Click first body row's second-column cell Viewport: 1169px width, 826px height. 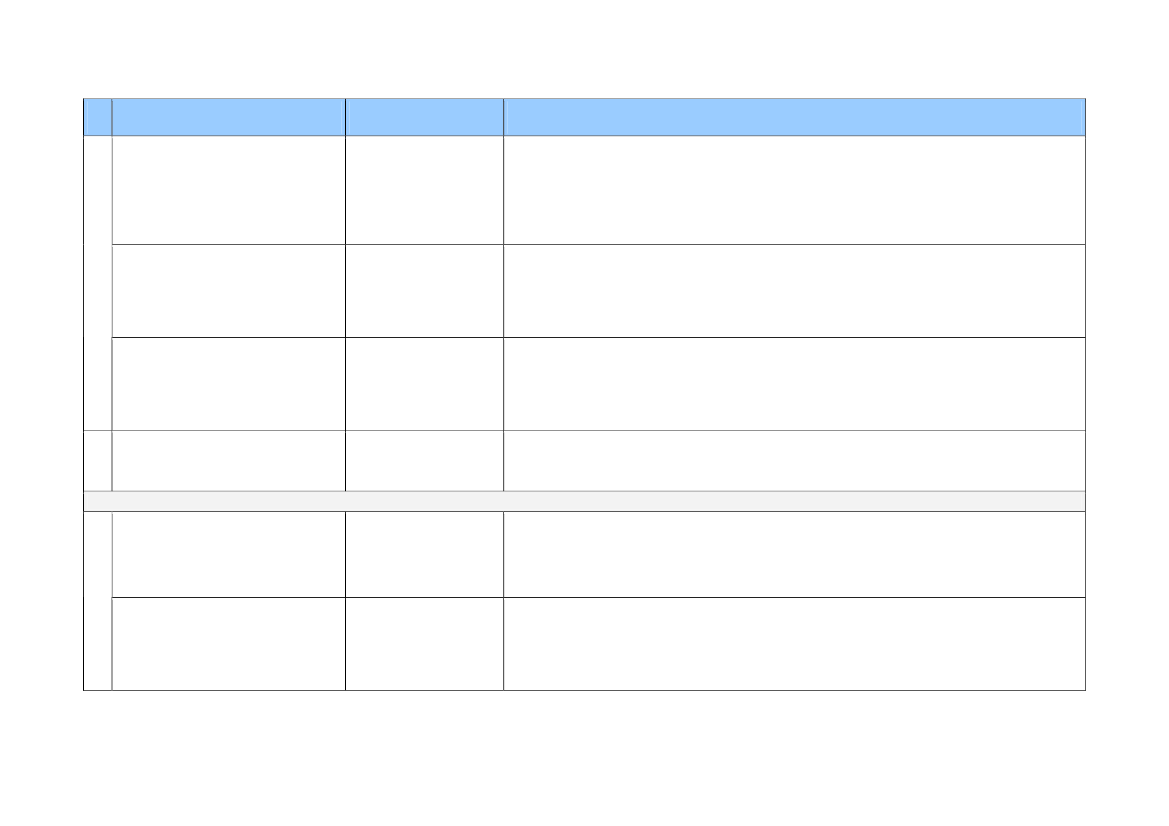click(229, 190)
